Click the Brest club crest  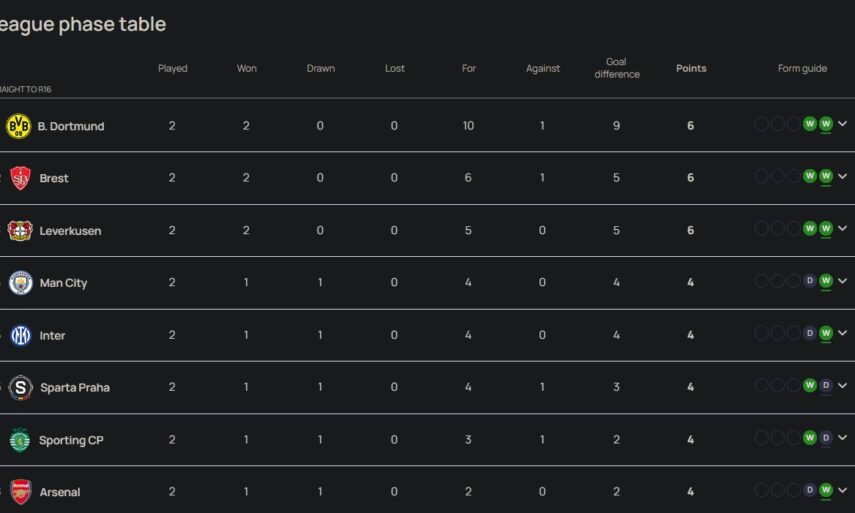(19, 178)
